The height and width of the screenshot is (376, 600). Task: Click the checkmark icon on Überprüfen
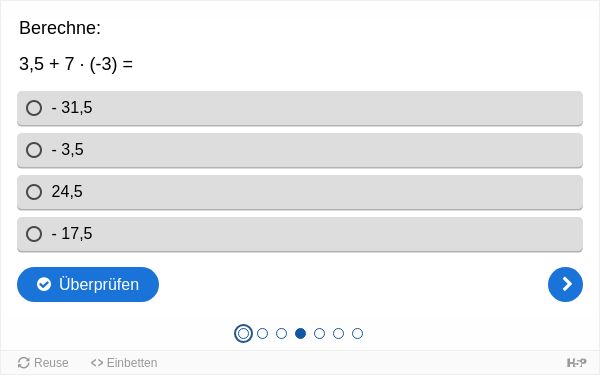(44, 284)
